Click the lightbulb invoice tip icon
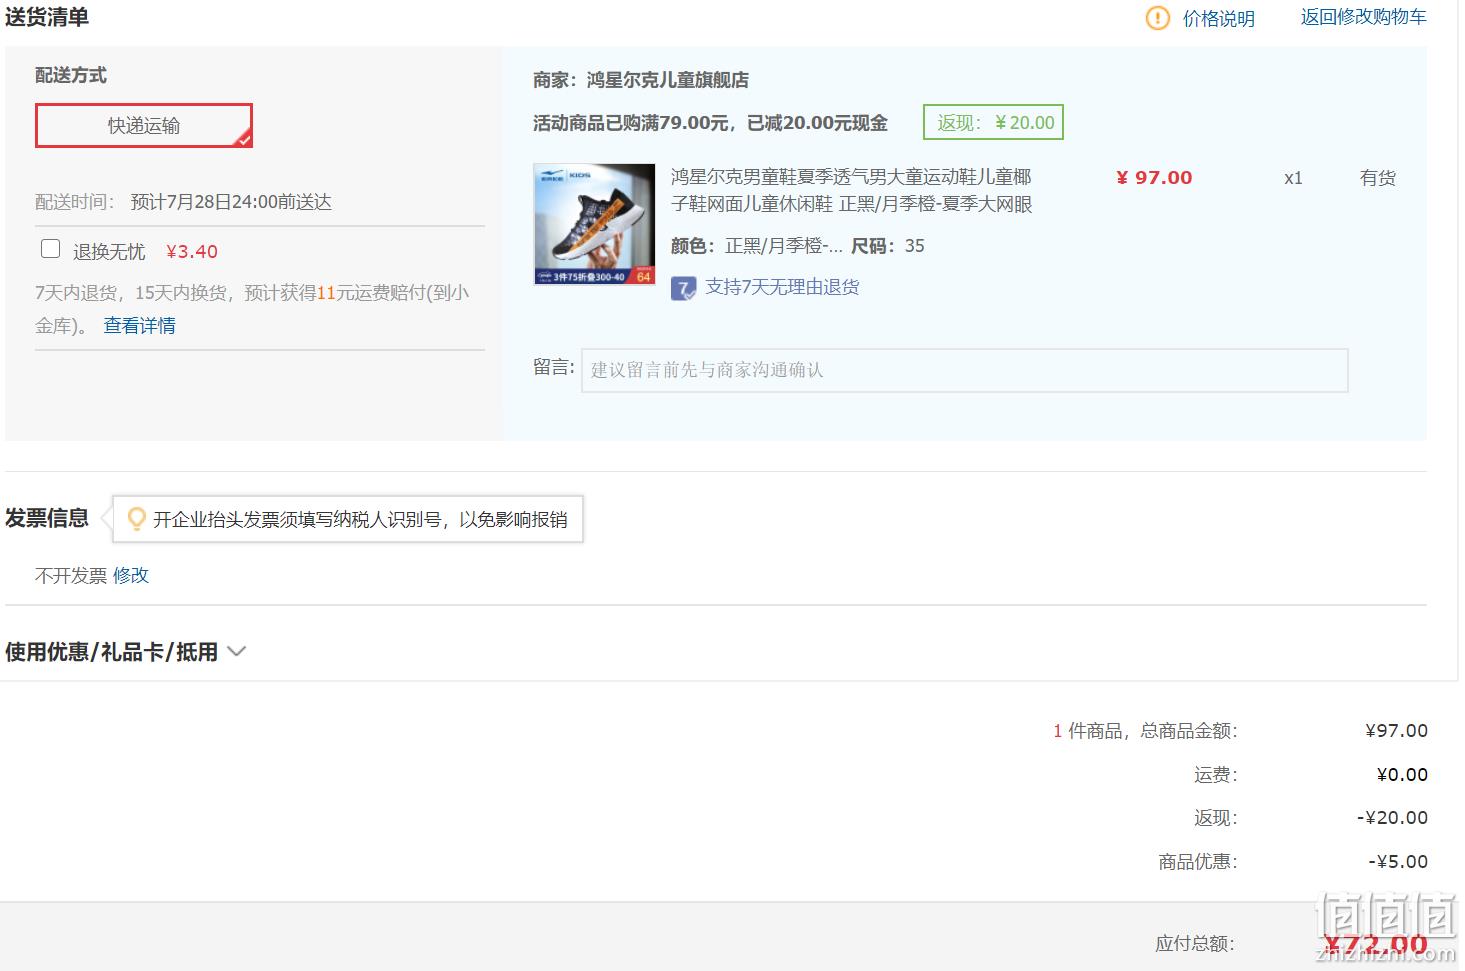The width and height of the screenshot is (1465, 971). (x=136, y=519)
